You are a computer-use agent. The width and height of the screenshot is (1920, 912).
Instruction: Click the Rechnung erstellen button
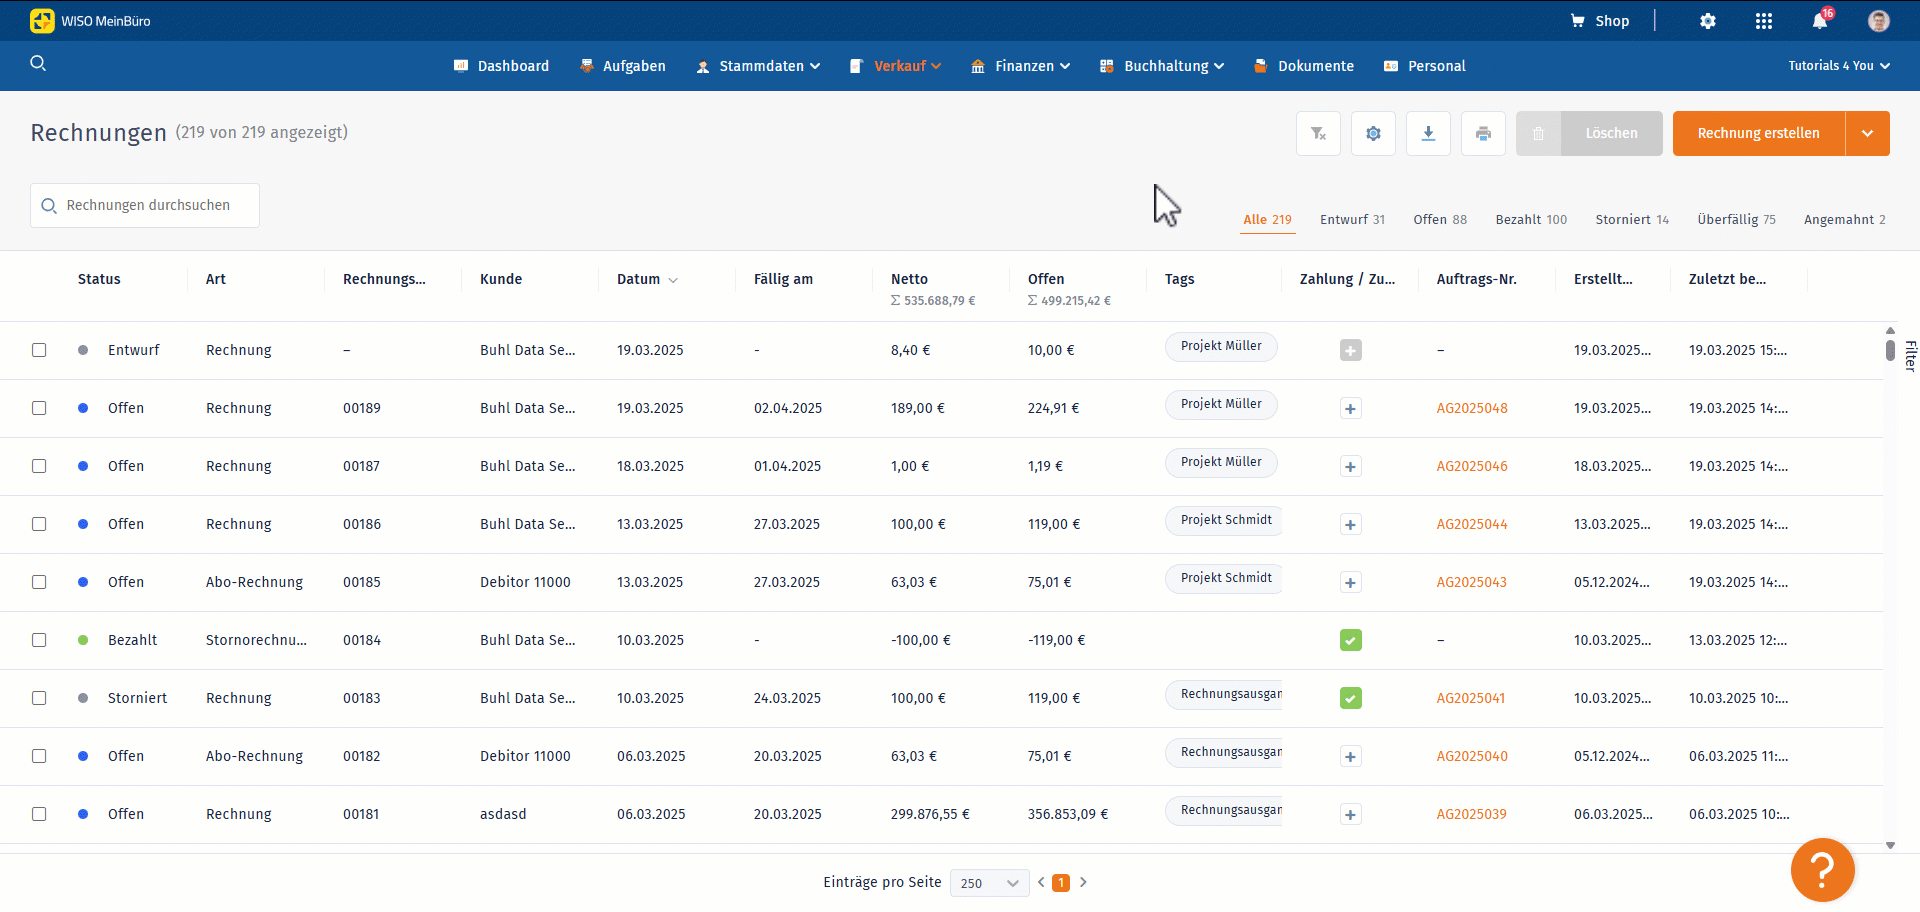[x=1758, y=133]
